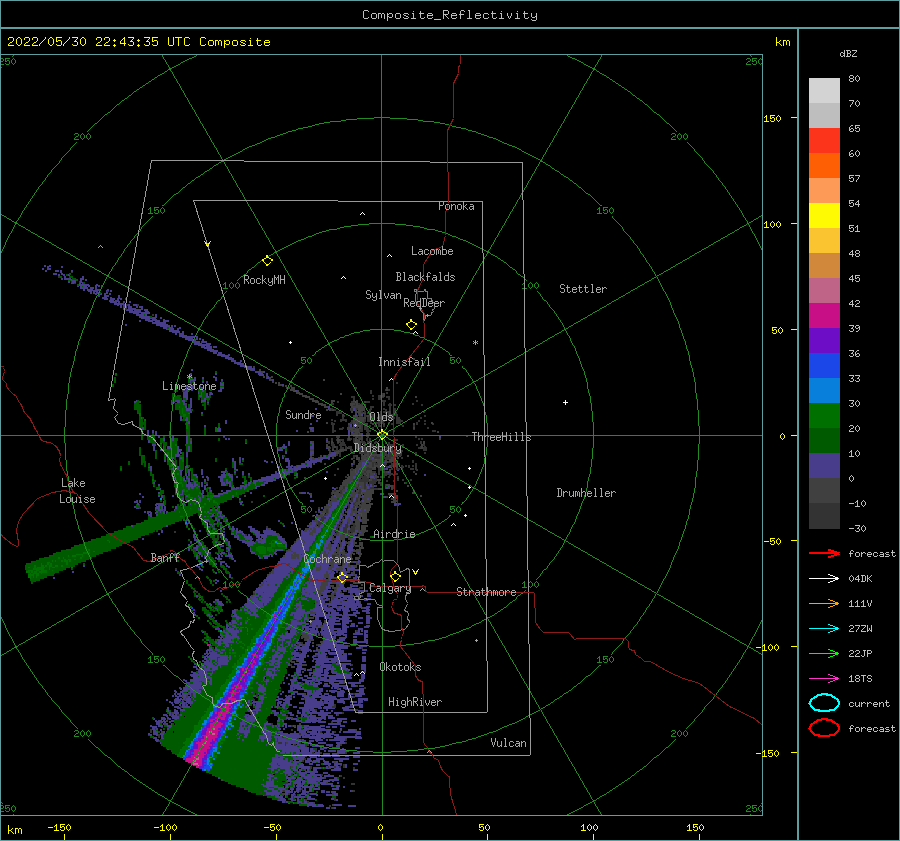Click the cyan 27ZW arrow legend icon
The image size is (900, 841).
point(824,629)
